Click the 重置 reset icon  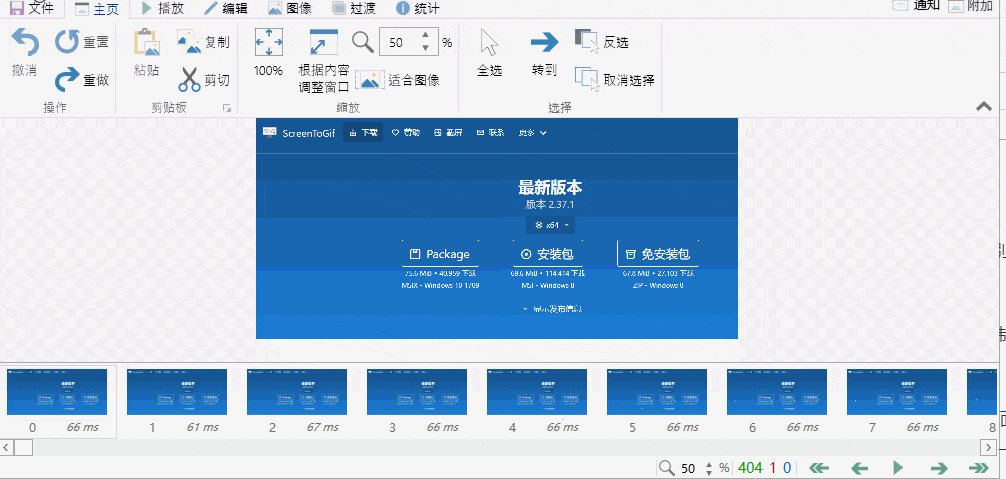point(67,42)
